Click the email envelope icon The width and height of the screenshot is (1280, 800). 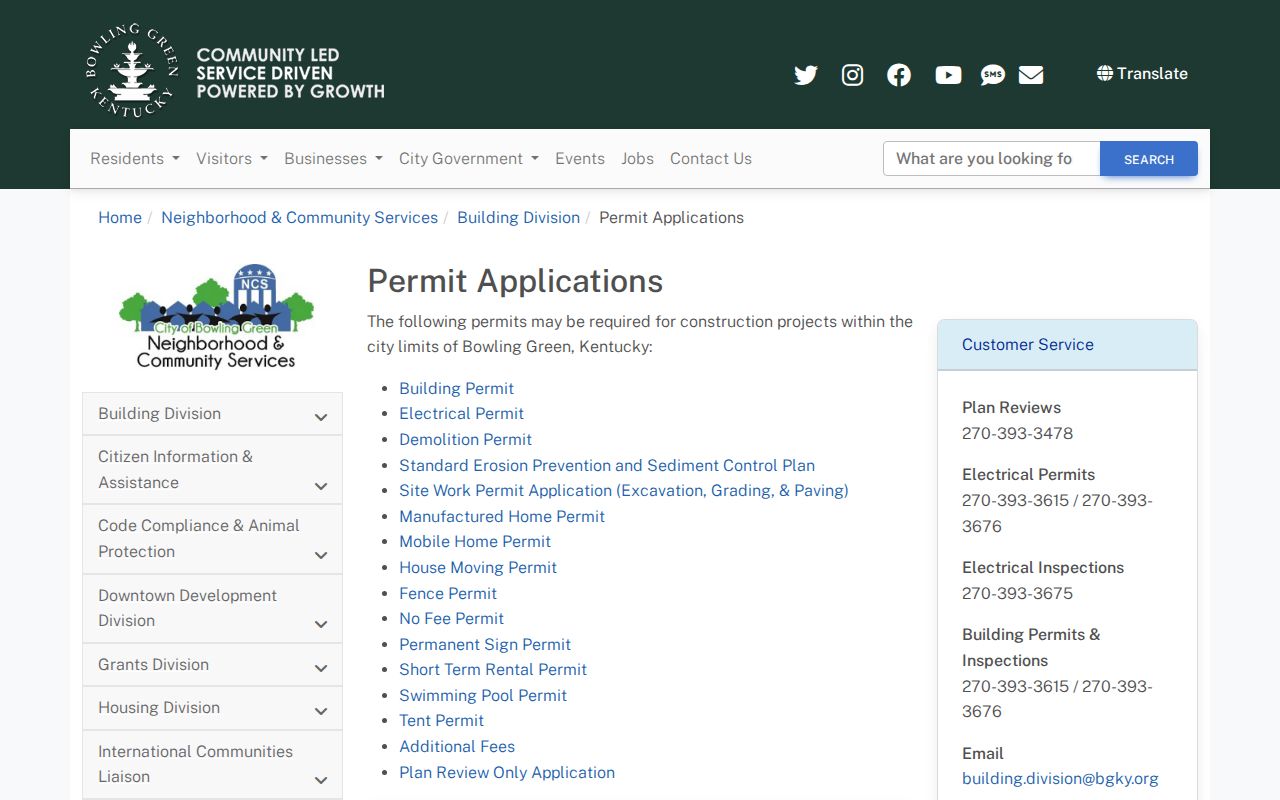pyautogui.click(x=1031, y=75)
